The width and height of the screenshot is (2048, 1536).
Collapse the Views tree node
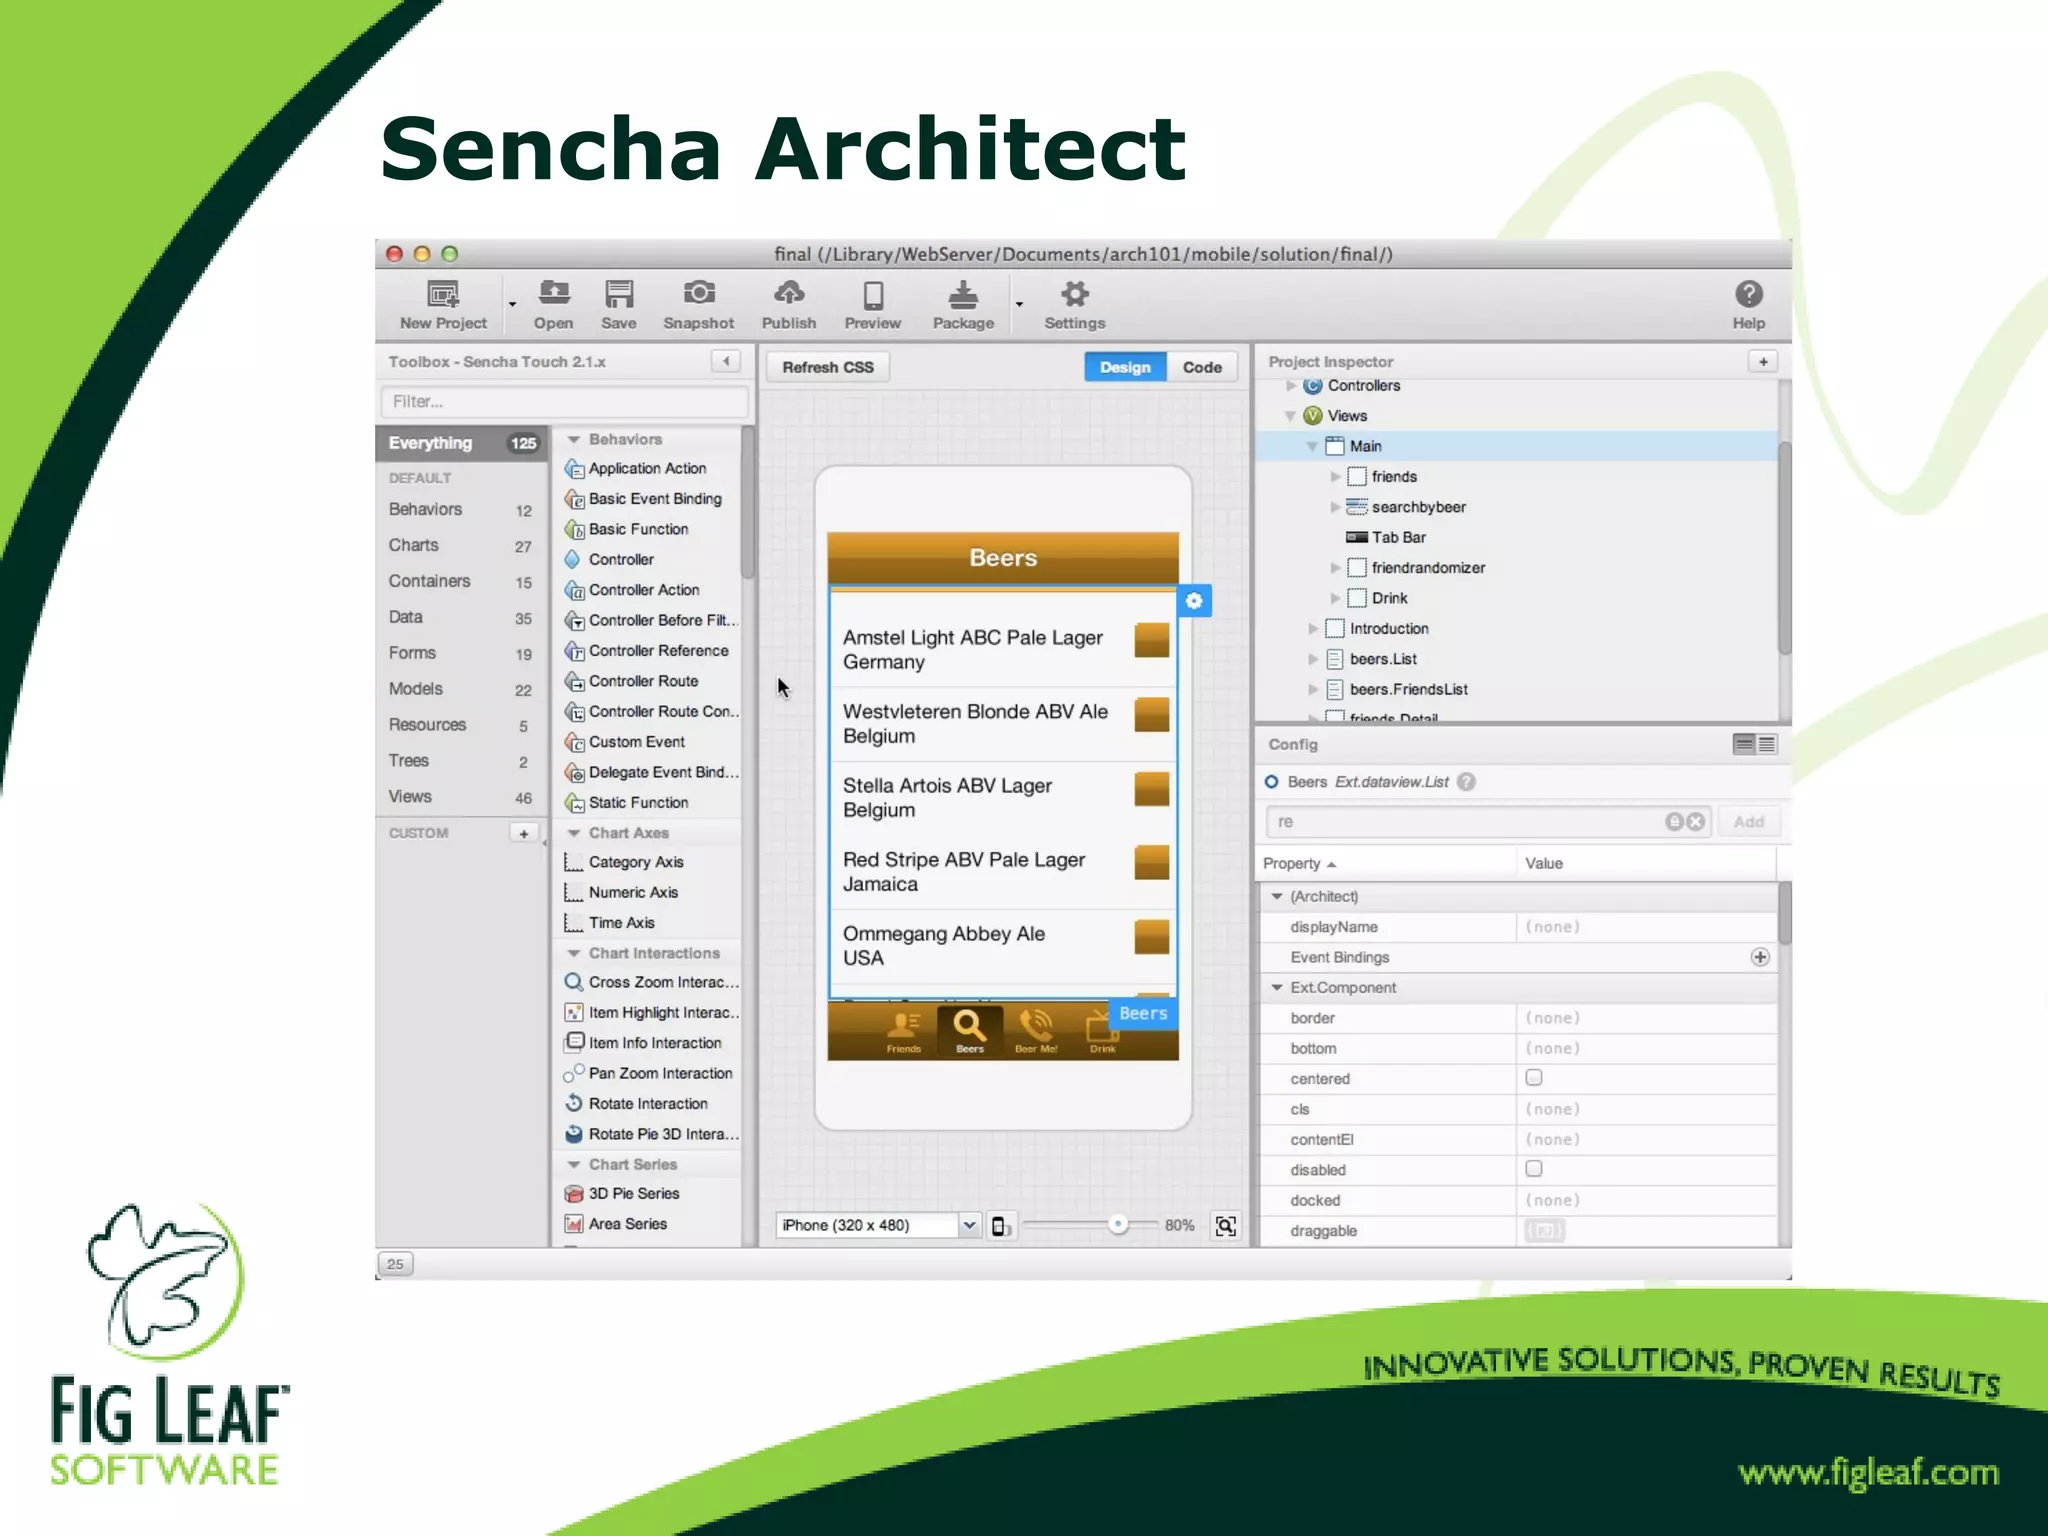point(1290,416)
